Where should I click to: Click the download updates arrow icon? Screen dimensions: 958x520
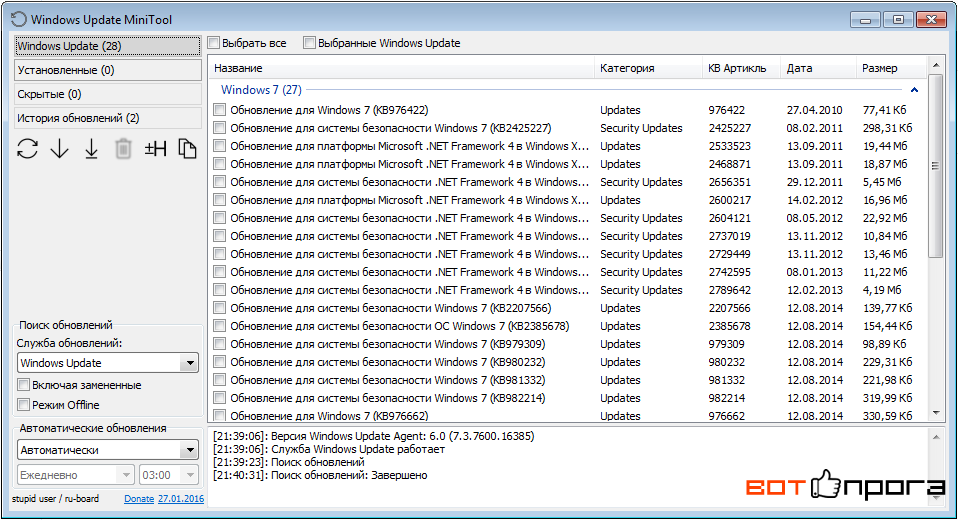pyautogui.click(x=59, y=148)
